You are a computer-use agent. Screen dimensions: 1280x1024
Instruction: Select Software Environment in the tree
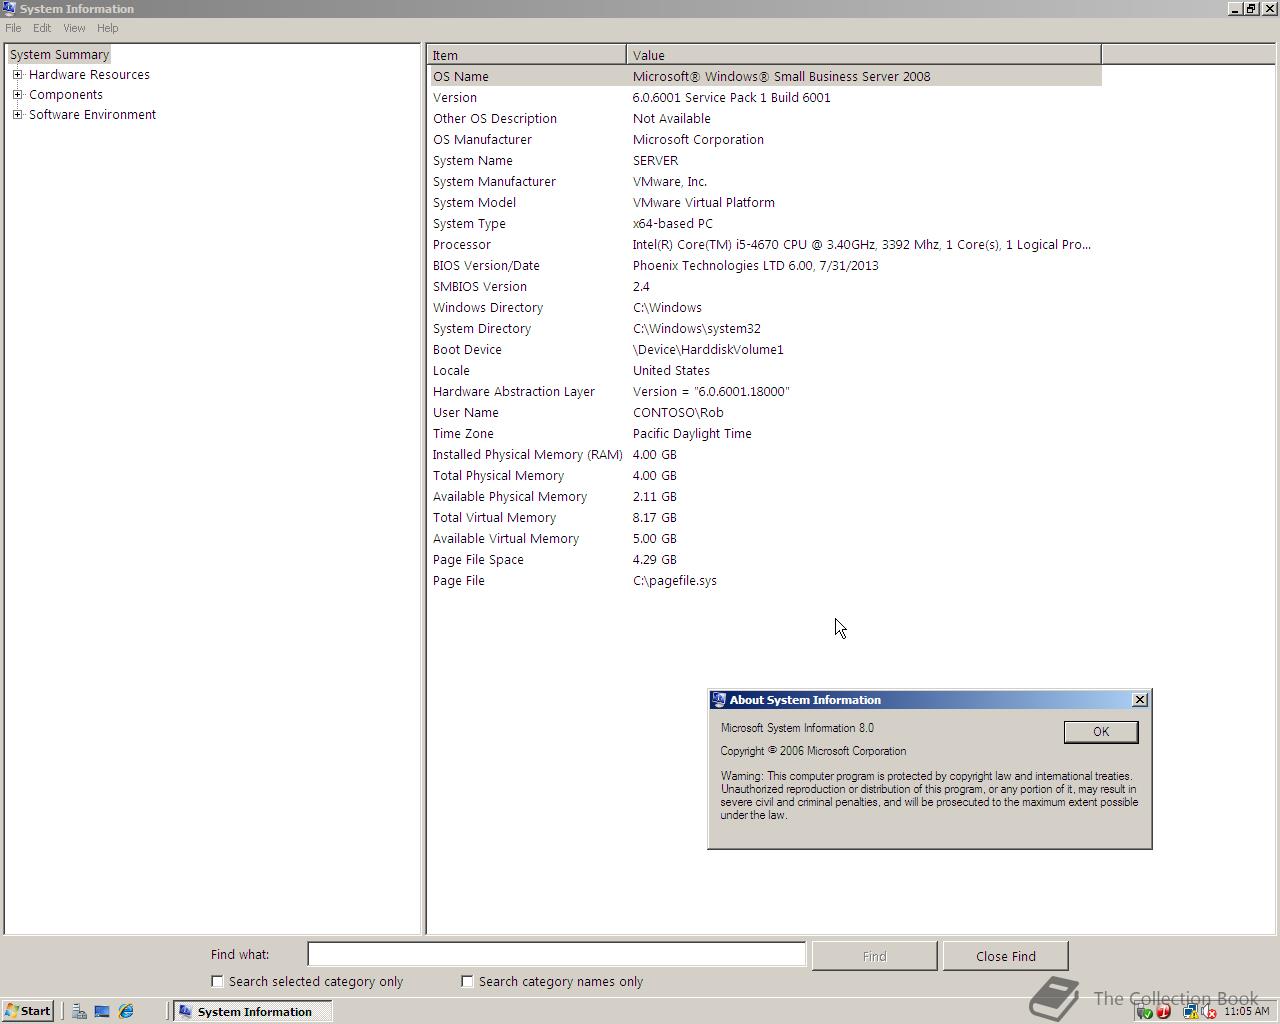pyautogui.click(x=92, y=114)
